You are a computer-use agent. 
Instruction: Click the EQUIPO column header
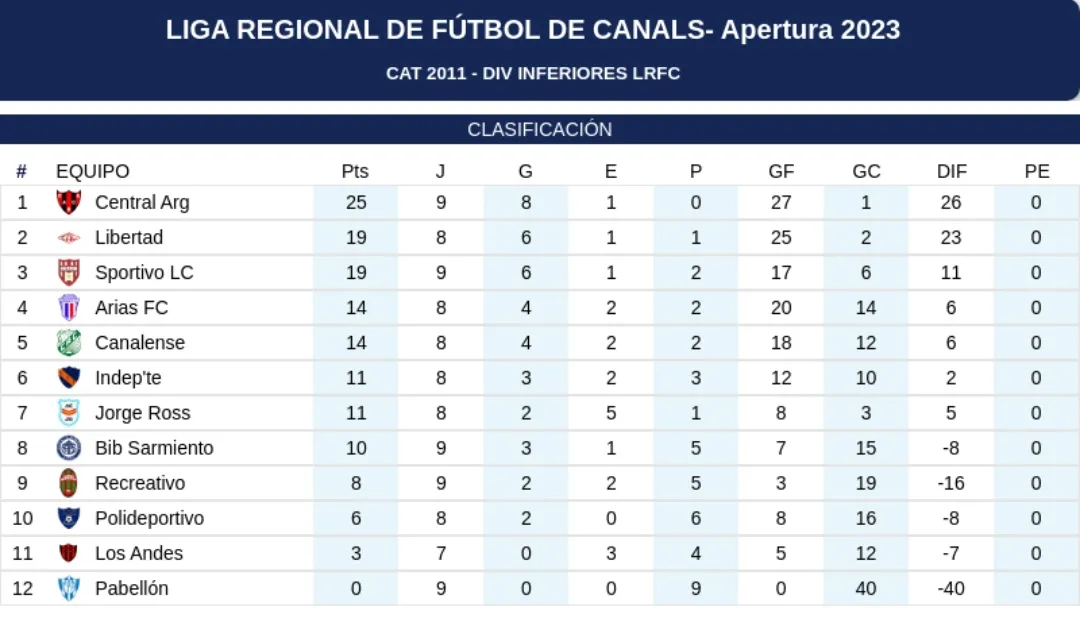93,171
